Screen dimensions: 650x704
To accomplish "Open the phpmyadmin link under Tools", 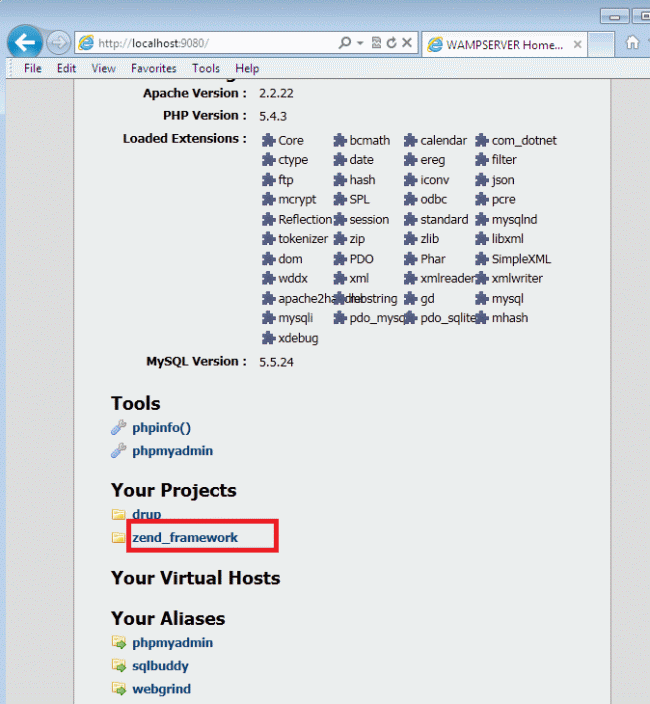I will point(172,451).
